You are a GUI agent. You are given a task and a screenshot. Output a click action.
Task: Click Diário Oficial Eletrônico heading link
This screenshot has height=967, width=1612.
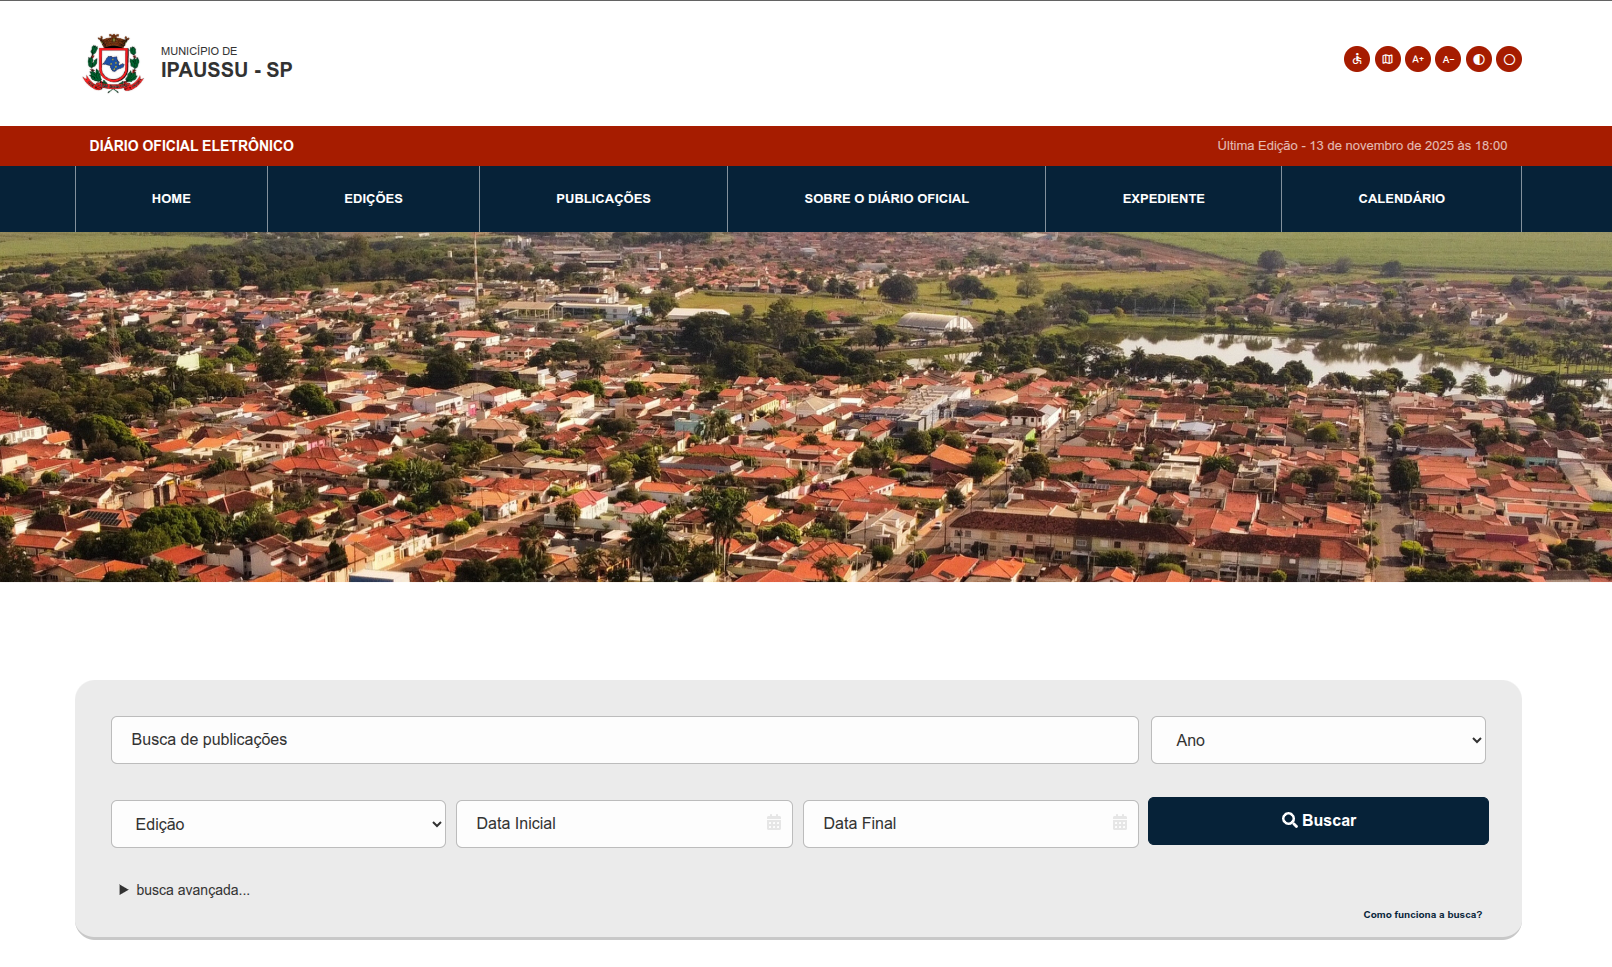(191, 146)
